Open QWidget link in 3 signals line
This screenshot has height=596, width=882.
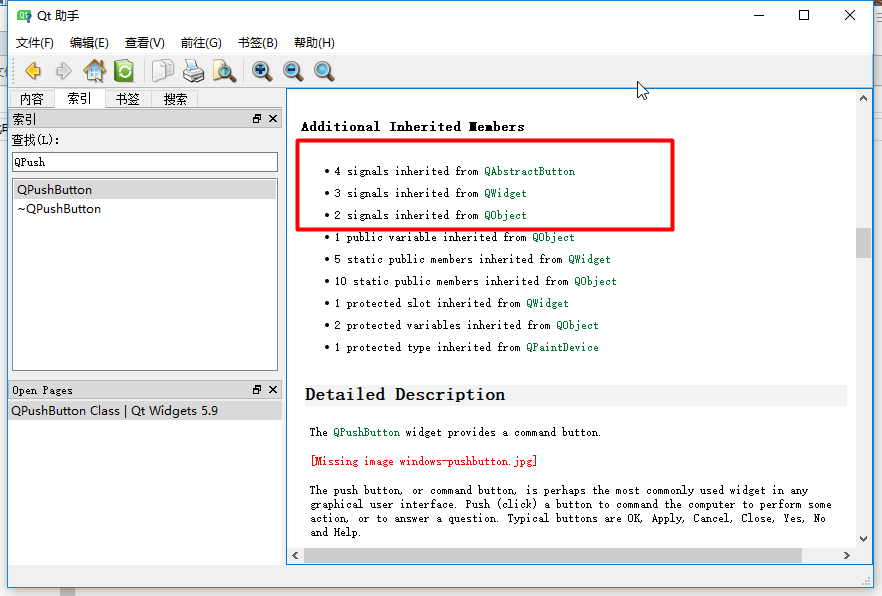tap(505, 193)
